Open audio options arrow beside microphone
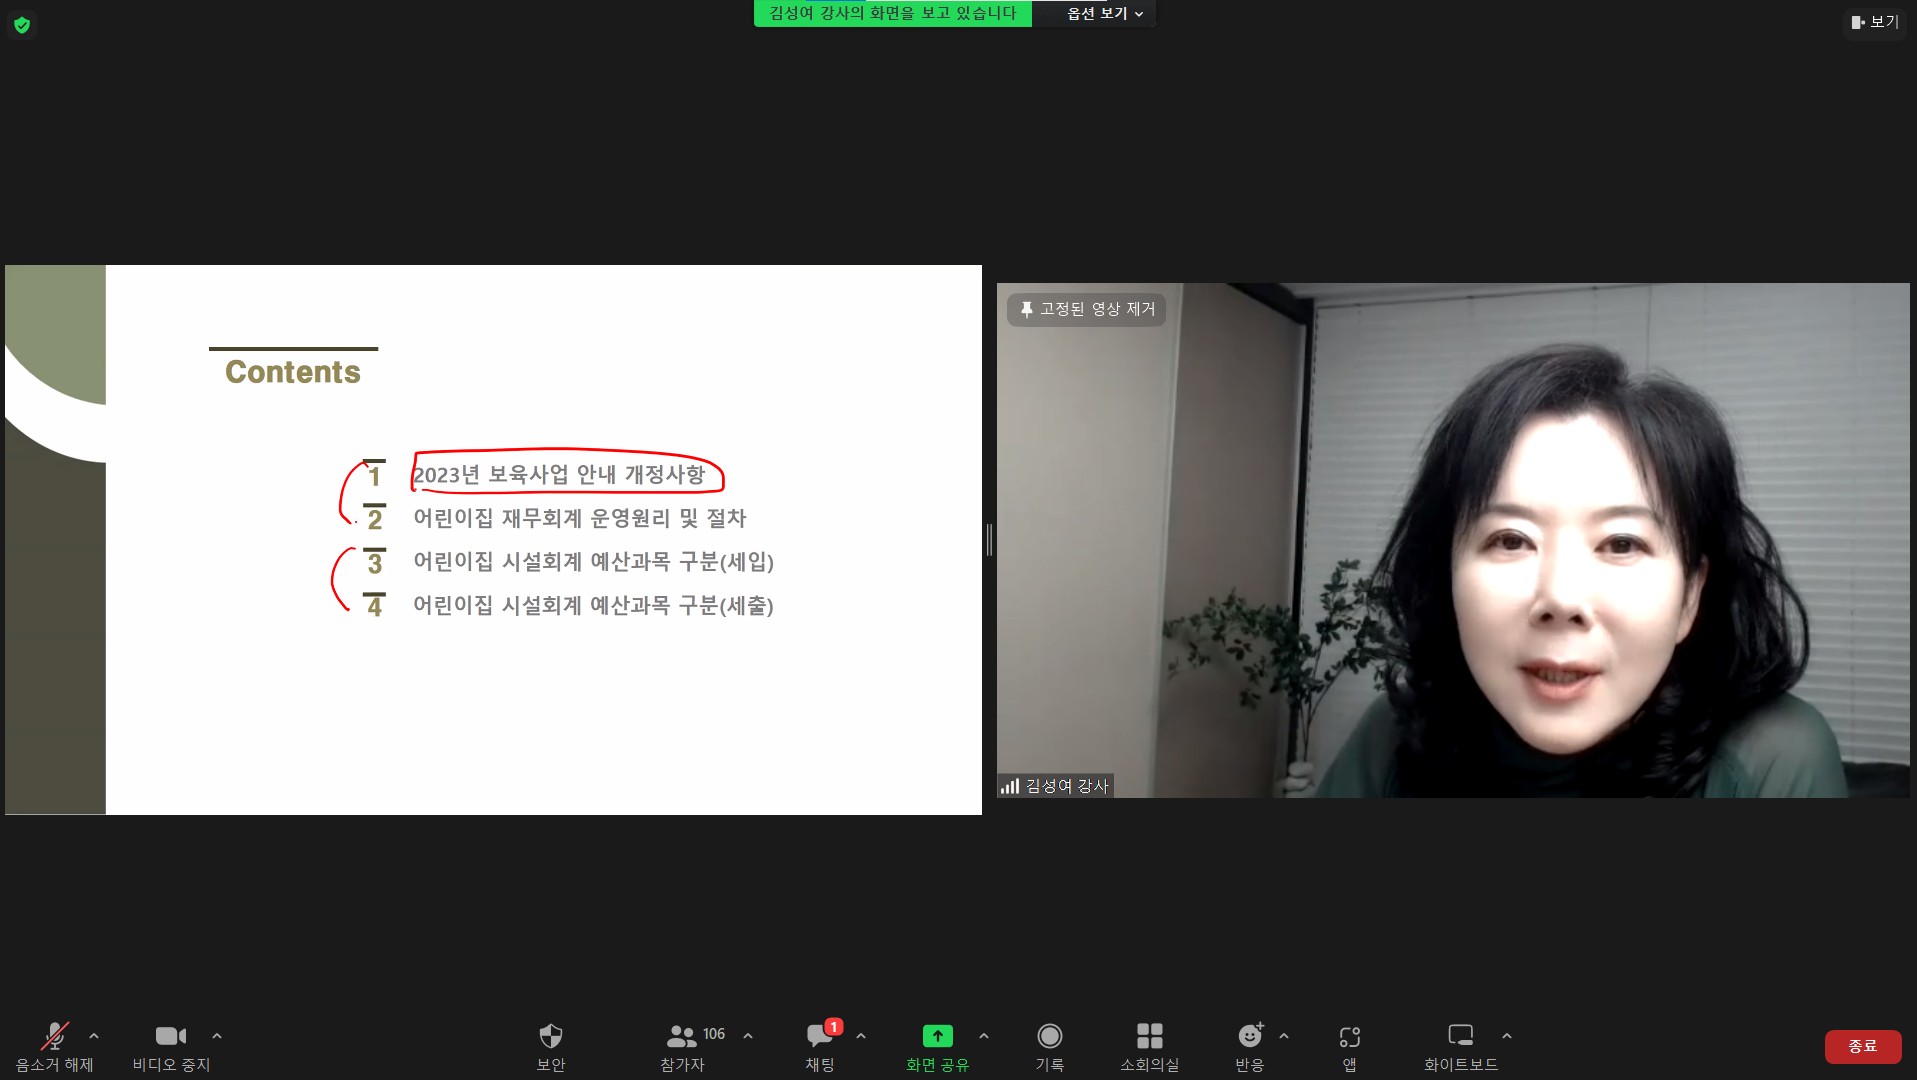Viewport: 1917px width, 1080px height. [x=94, y=1036]
